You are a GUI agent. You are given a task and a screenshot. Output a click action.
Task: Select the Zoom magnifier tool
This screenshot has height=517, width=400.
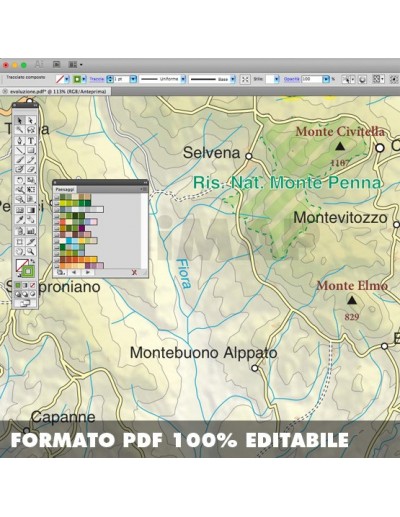pyautogui.click(x=30, y=251)
